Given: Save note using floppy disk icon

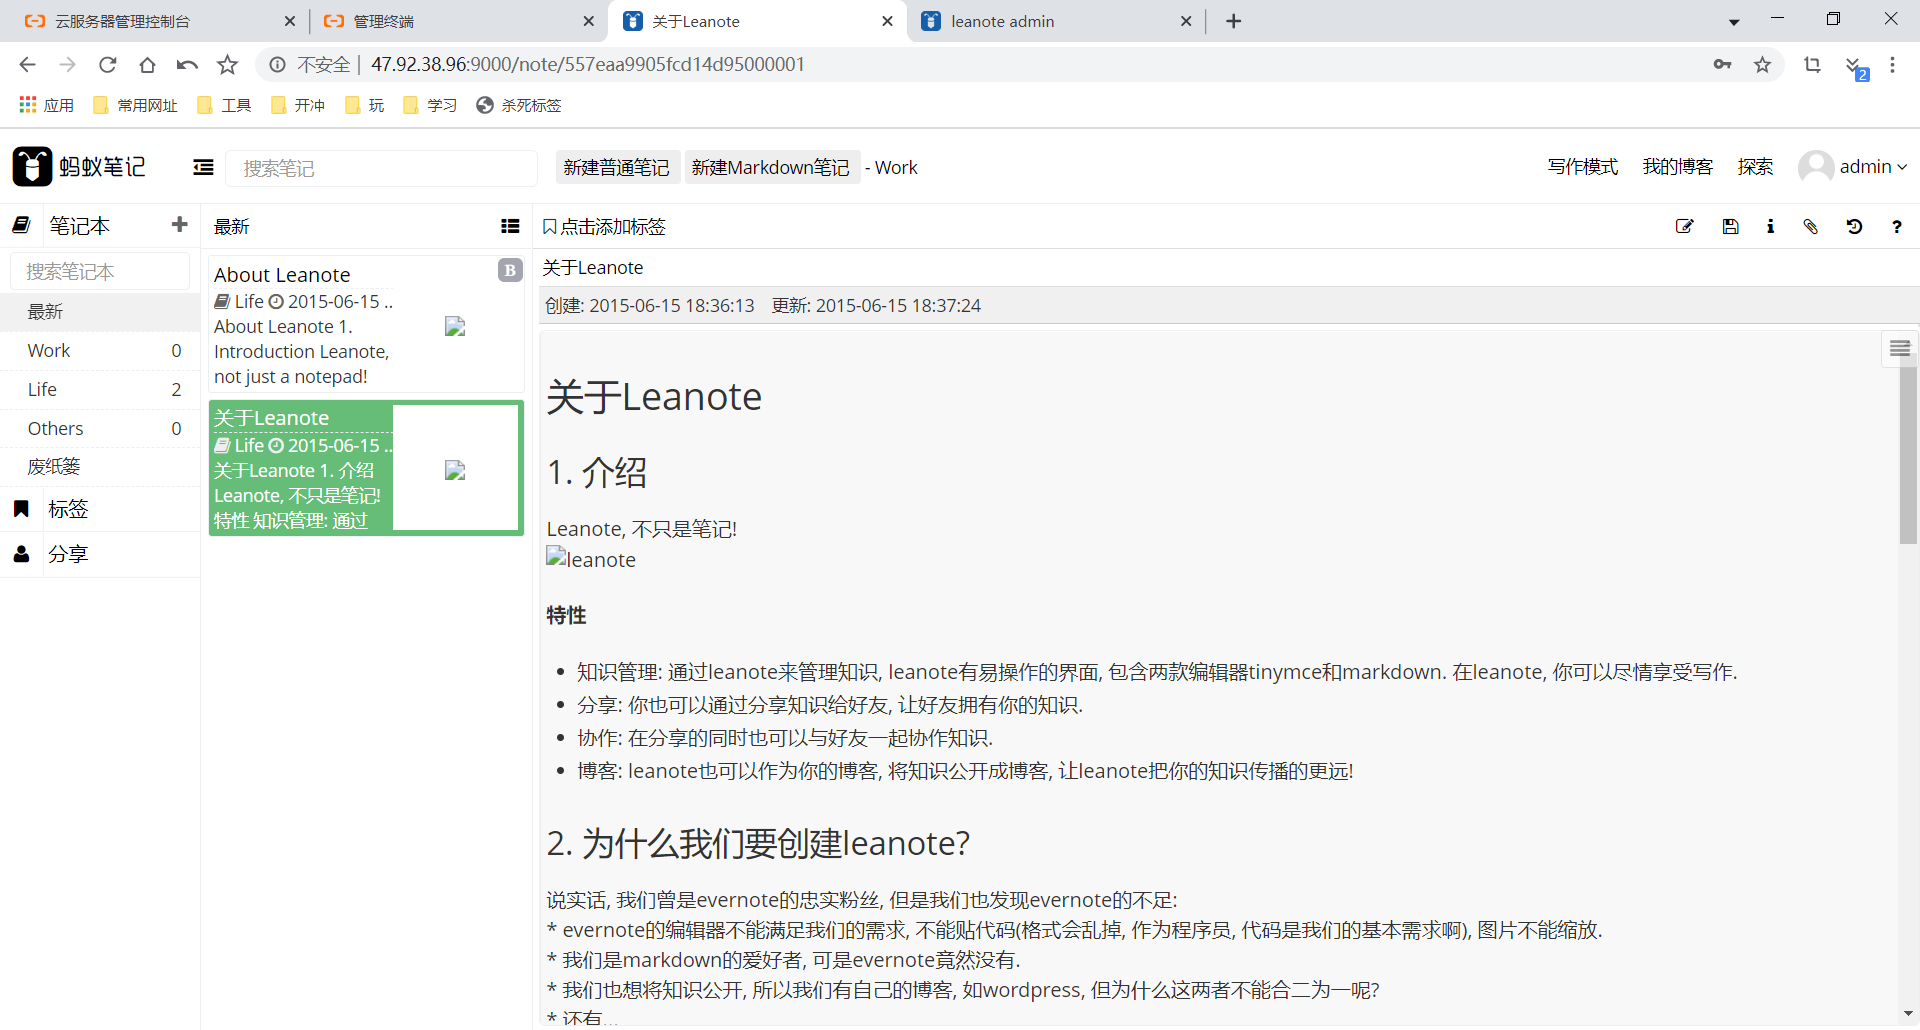Looking at the screenshot, I should 1730,227.
